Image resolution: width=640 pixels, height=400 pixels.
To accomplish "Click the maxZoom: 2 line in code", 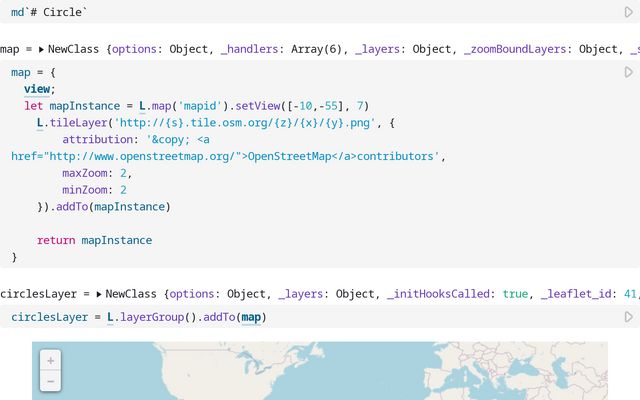I will tap(95, 173).
